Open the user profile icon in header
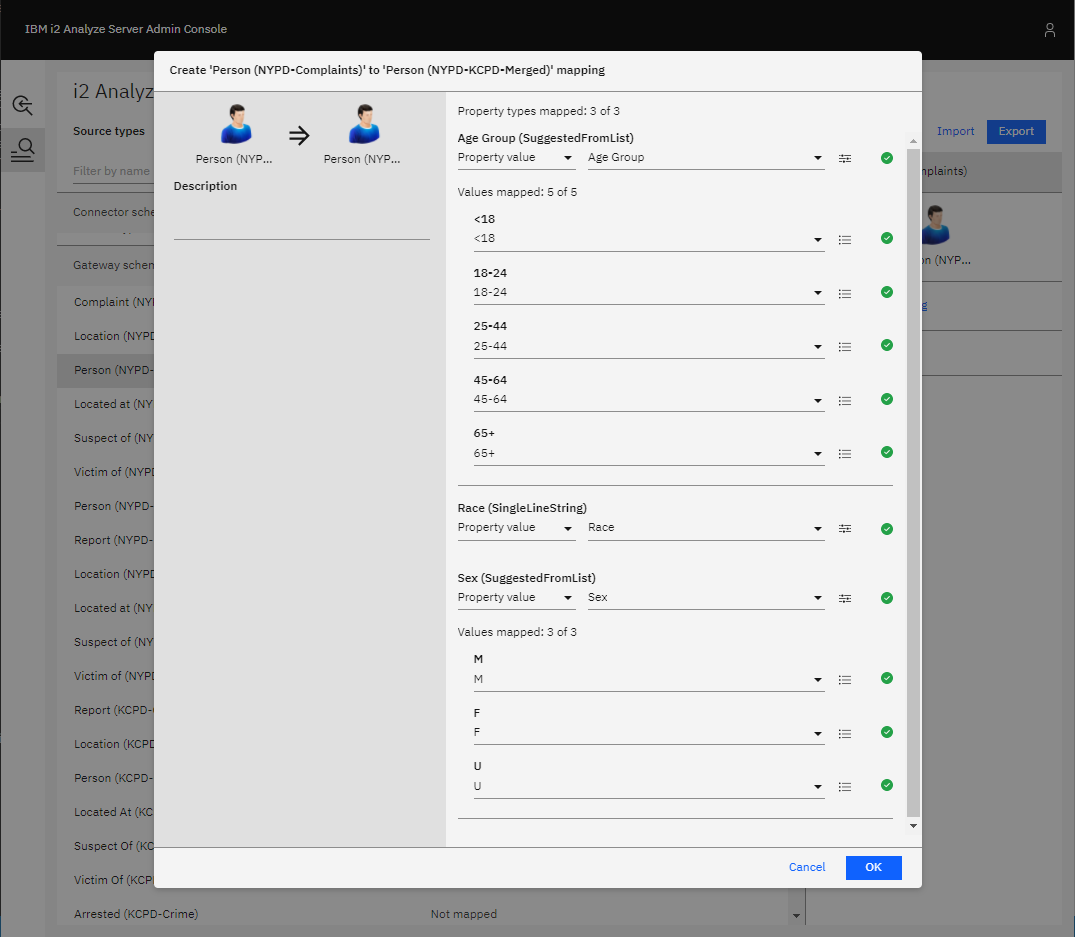Screen dimensions: 1075x937 (x=1049, y=30)
